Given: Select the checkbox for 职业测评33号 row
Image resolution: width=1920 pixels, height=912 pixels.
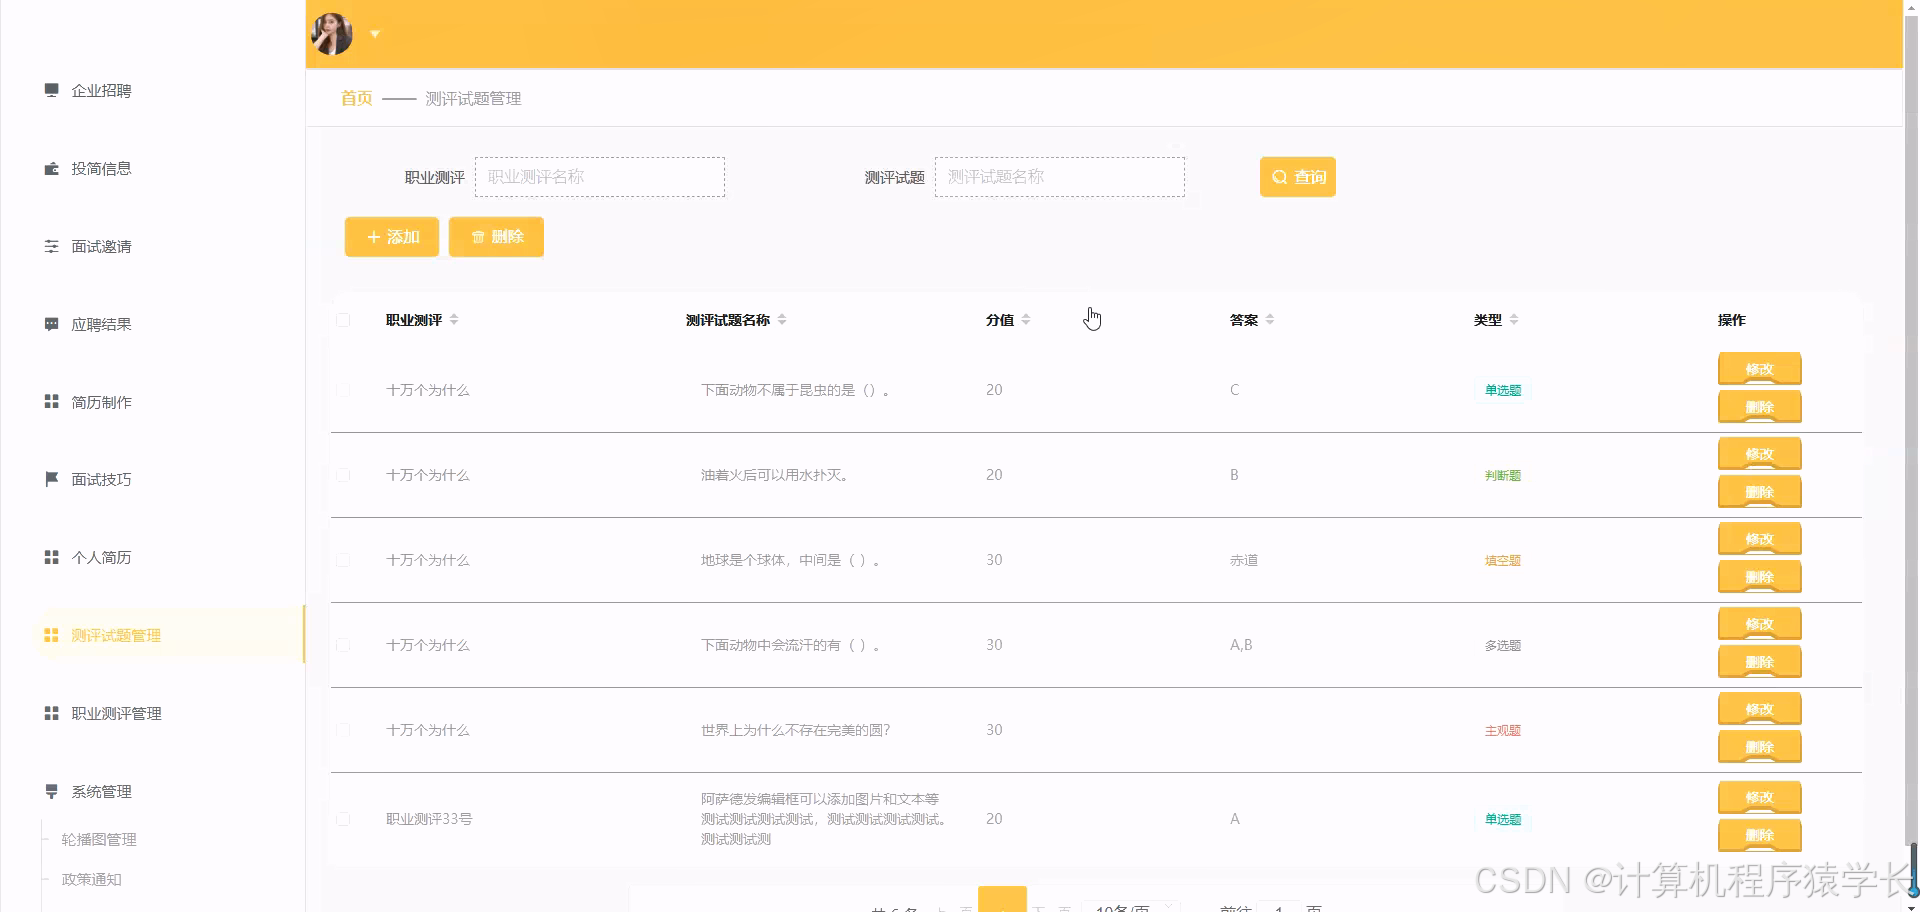Looking at the screenshot, I should 343,819.
